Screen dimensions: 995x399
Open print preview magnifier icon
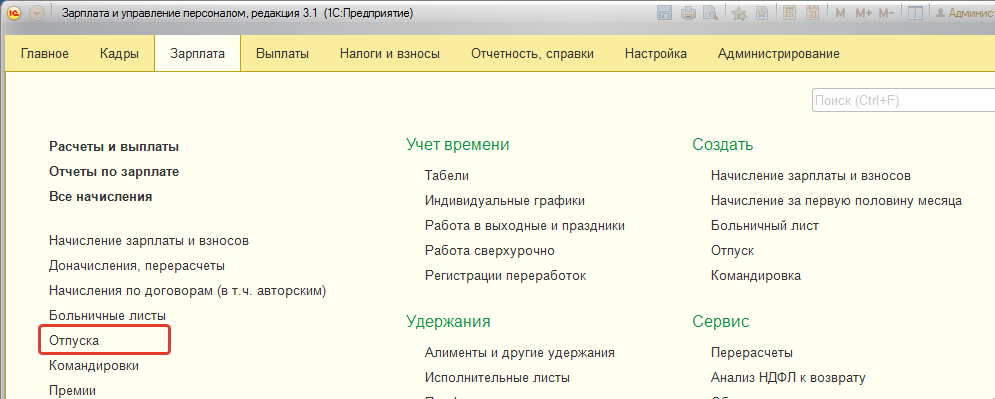pos(710,13)
